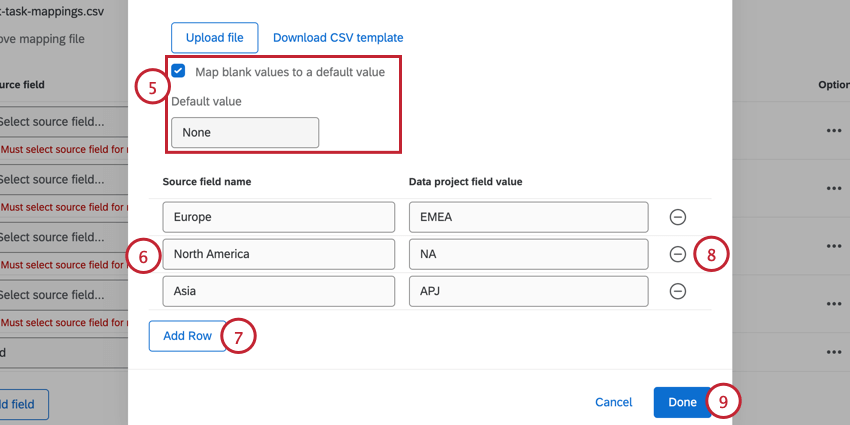Remove the North America mapping row
The height and width of the screenshot is (425, 850).
click(x=677, y=254)
